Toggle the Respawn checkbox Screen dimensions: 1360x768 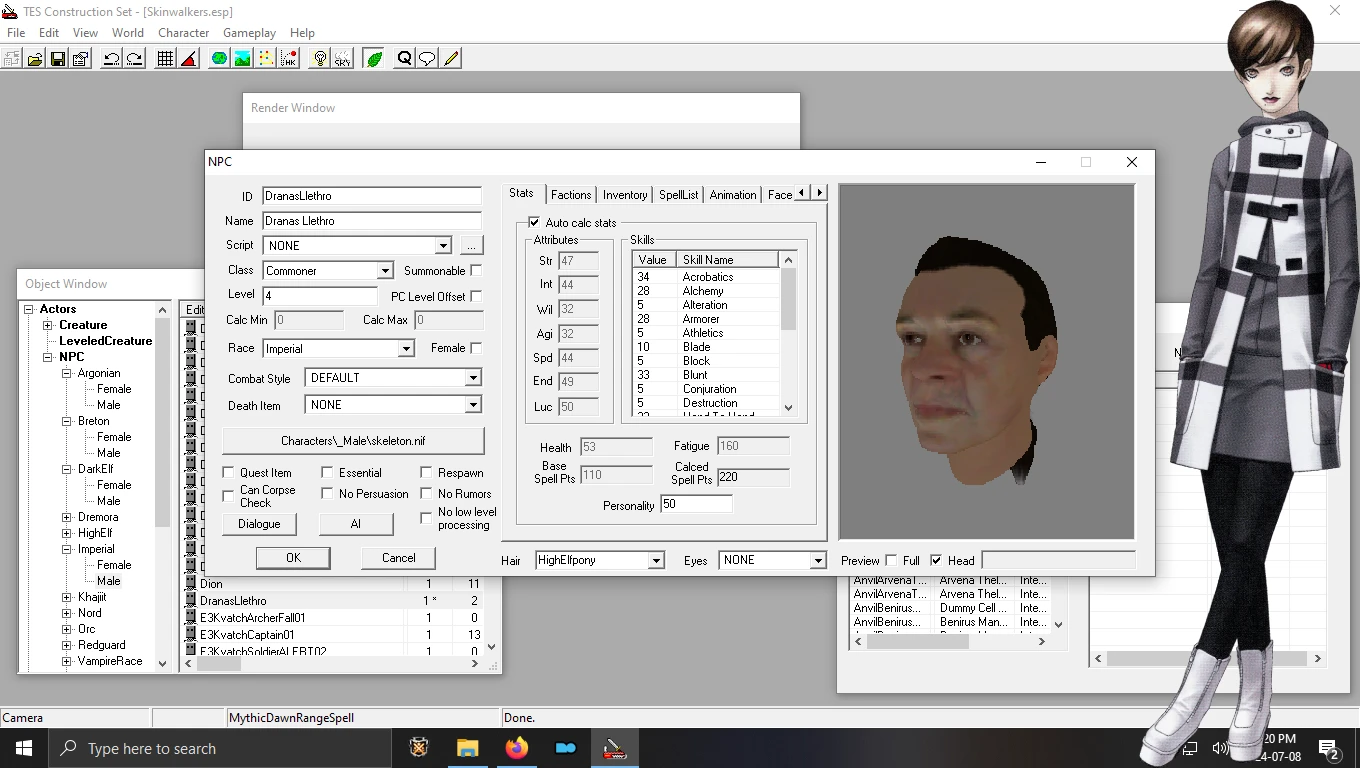click(426, 473)
